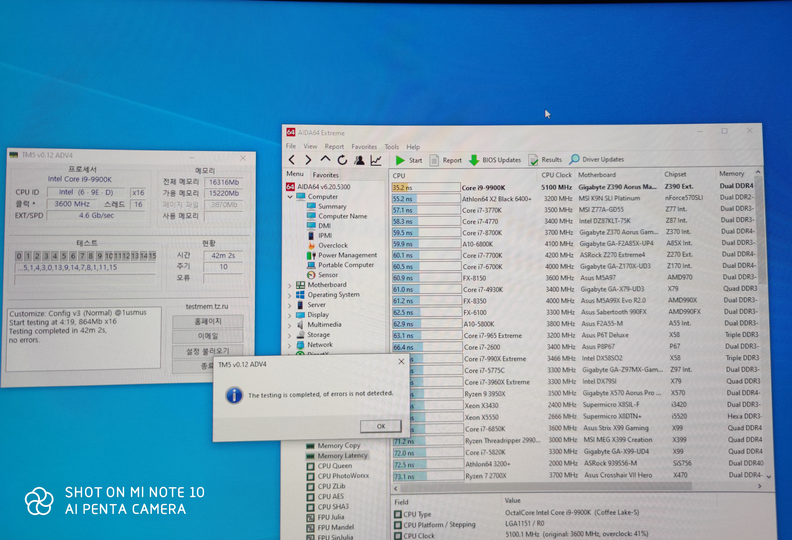Expand the Storage tree node
The width and height of the screenshot is (792, 540).
[290, 335]
